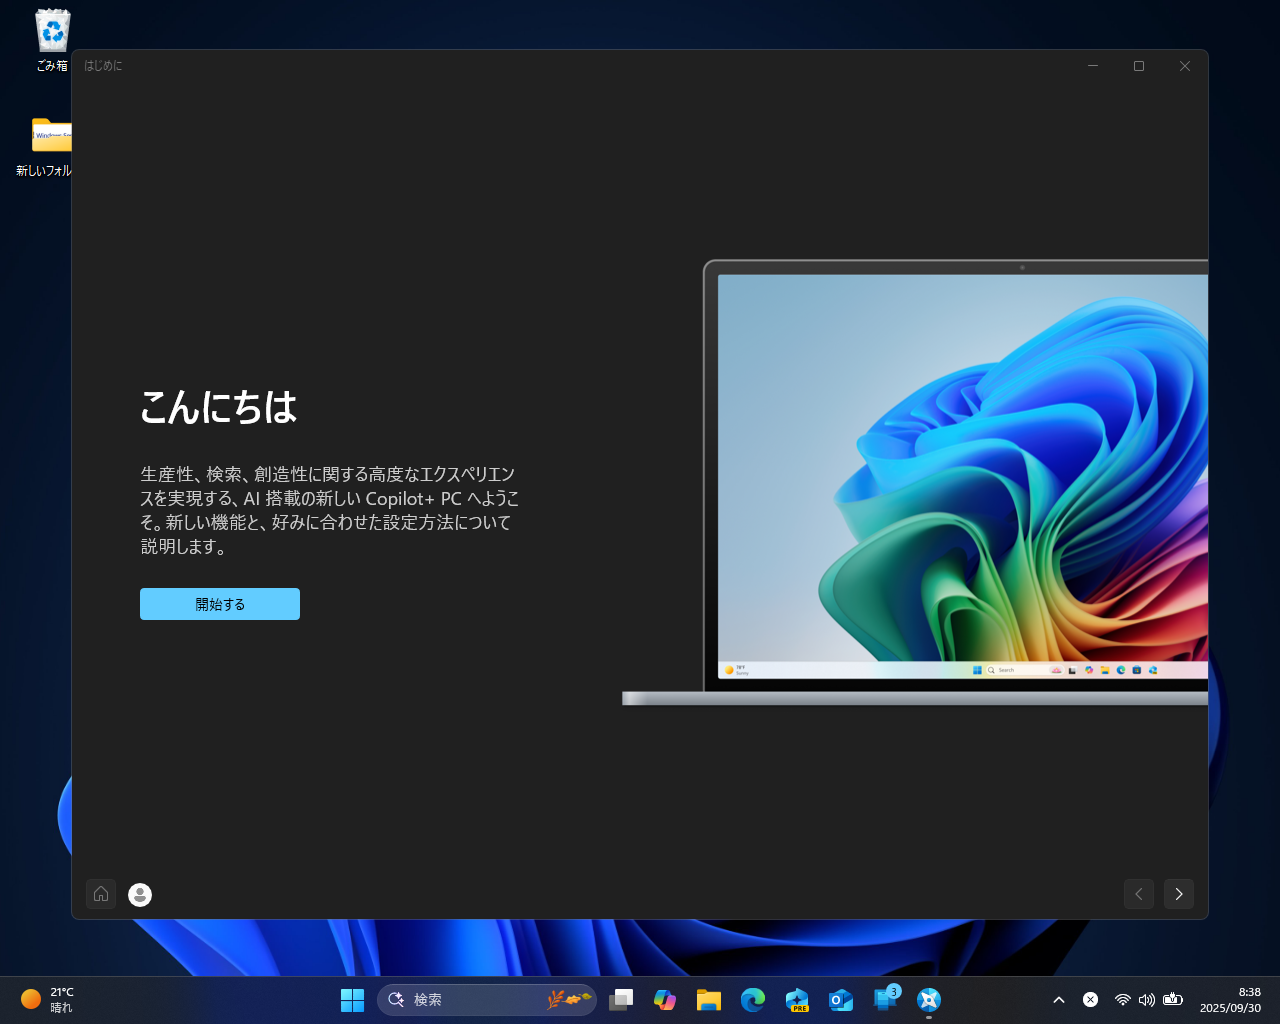Viewport: 1280px width, 1024px height.
Task: Click the Home icon in the Get Started navigation
Action: [101, 894]
